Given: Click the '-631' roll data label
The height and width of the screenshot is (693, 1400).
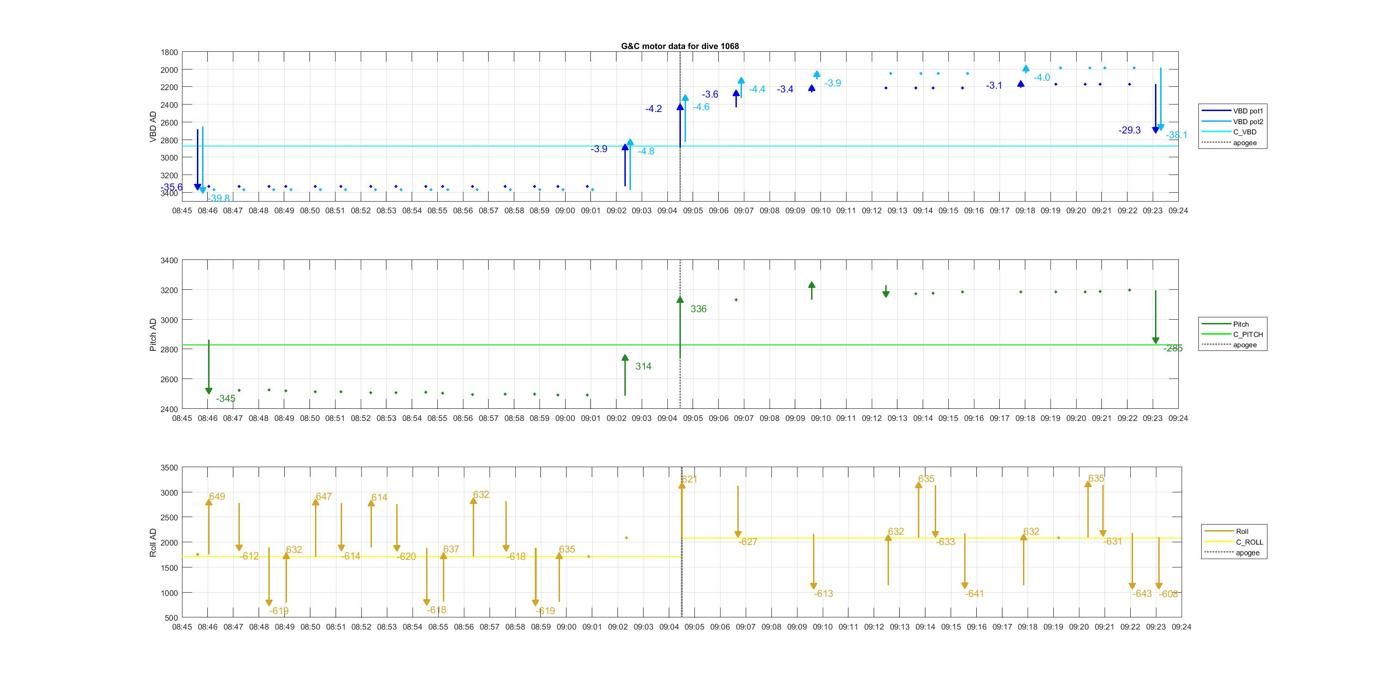Looking at the screenshot, I should pyautogui.click(x=1113, y=541).
